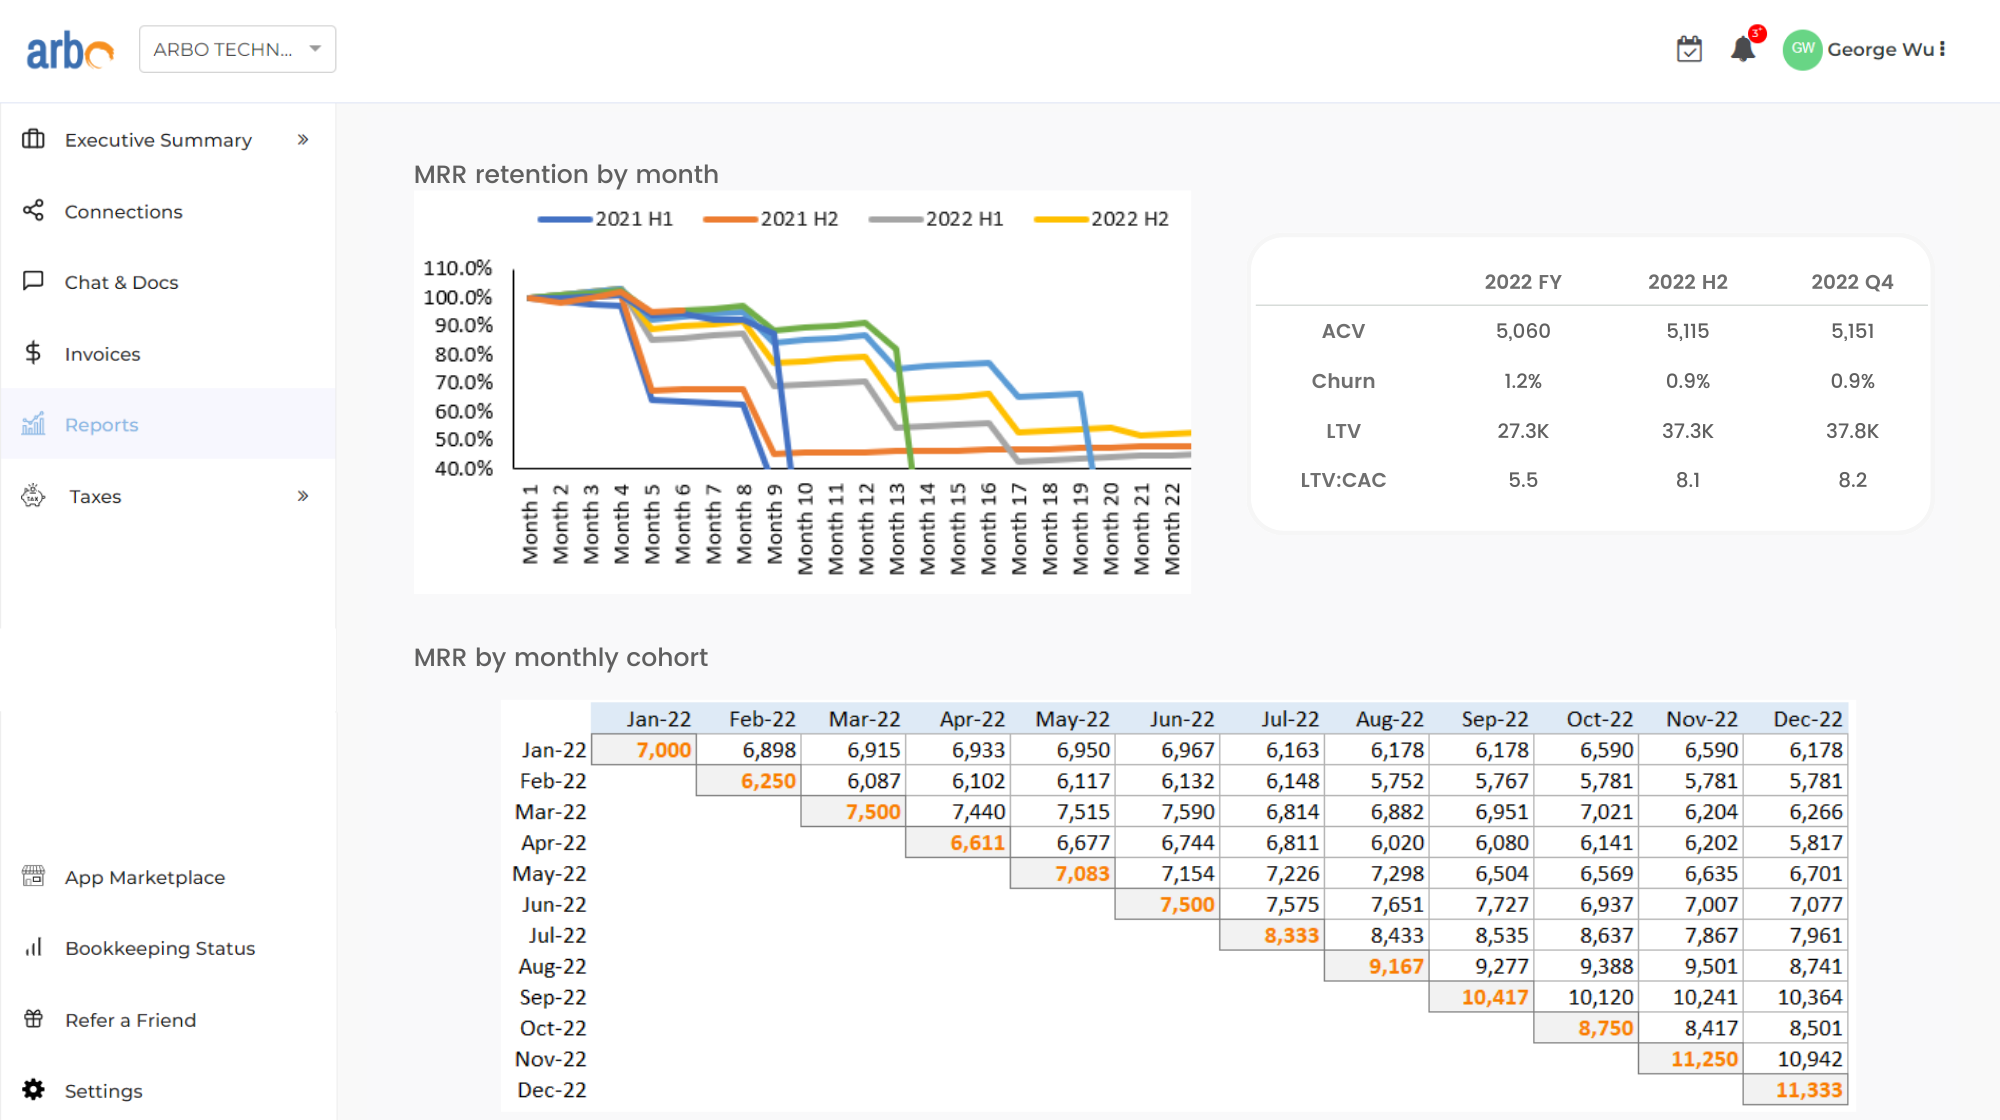This screenshot has height=1120, width=2000.
Task: Click the notifications bell icon
Action: click(x=1743, y=49)
